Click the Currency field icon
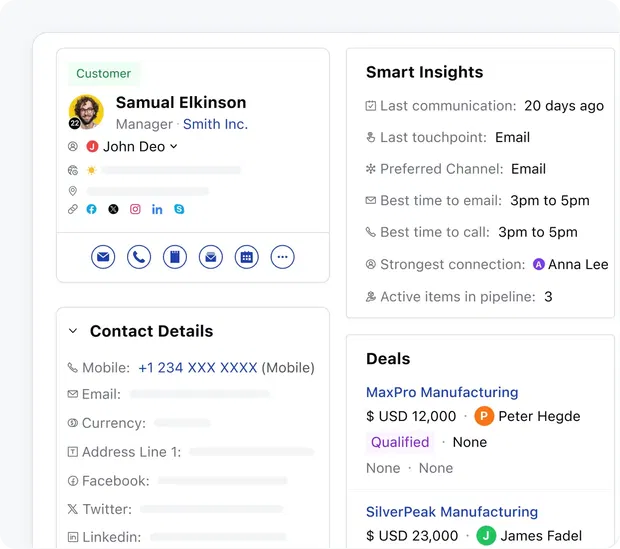 point(73,423)
